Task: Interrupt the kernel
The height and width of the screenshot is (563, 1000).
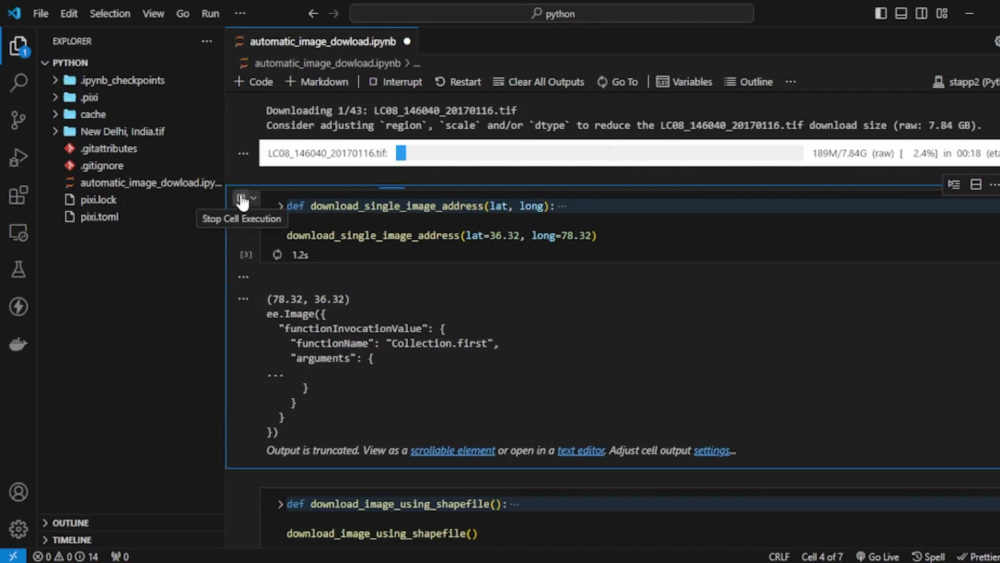Action: point(395,82)
